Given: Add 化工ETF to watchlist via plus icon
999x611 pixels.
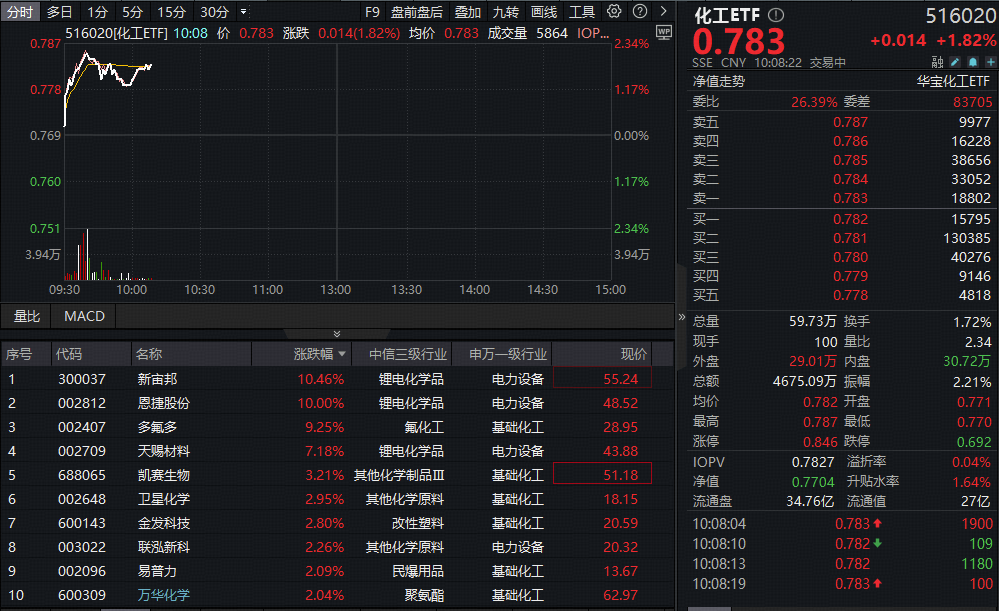Looking at the screenshot, I should tap(991, 62).
